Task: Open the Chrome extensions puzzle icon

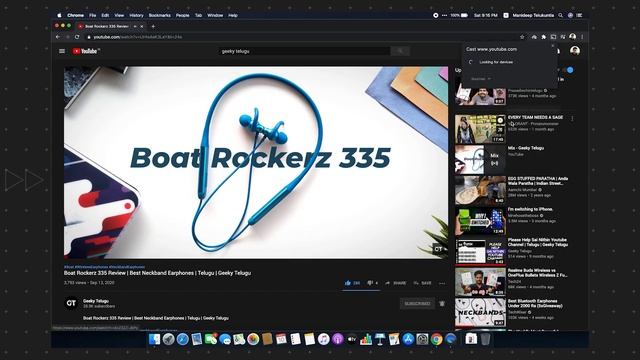Action: [x=544, y=37]
